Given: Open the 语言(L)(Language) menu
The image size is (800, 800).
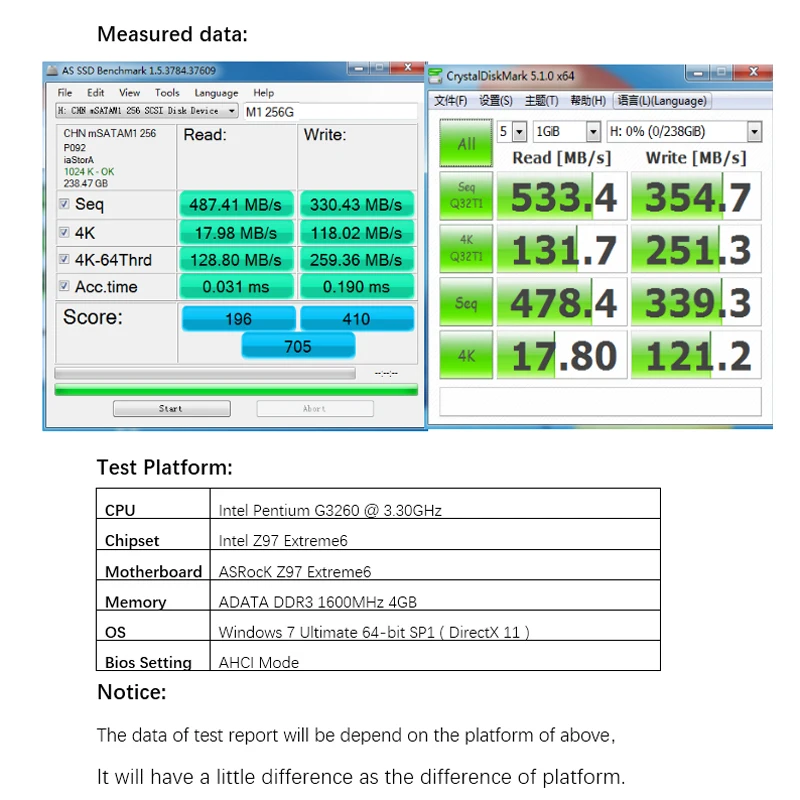Looking at the screenshot, I should click(662, 101).
